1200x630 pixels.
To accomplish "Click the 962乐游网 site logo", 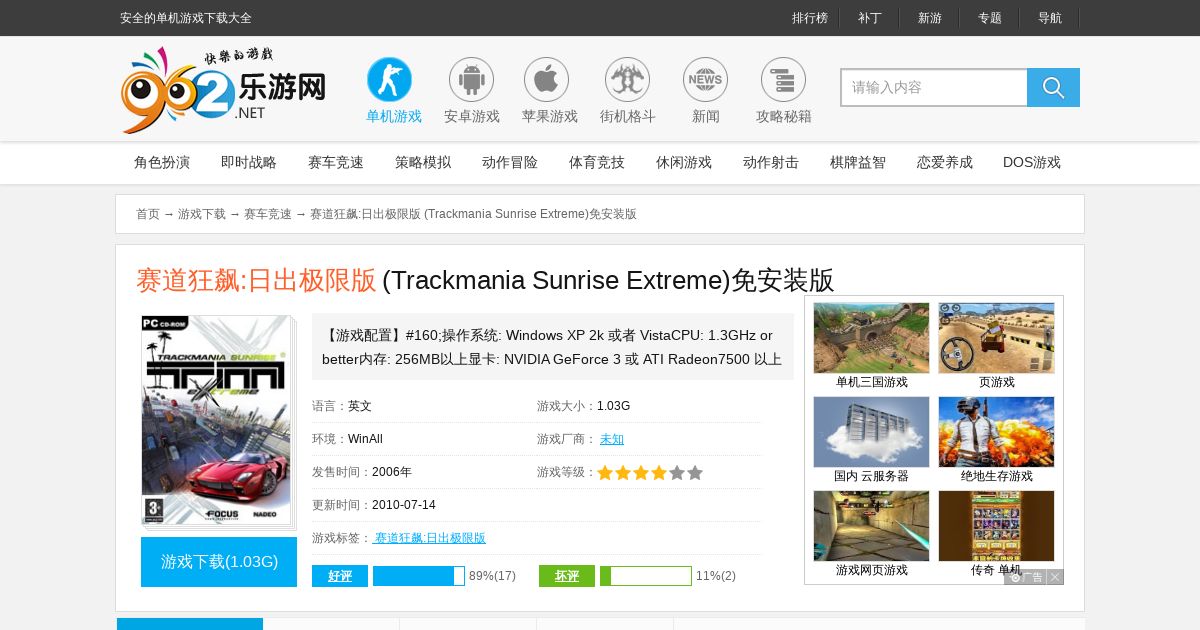I will coord(224,90).
